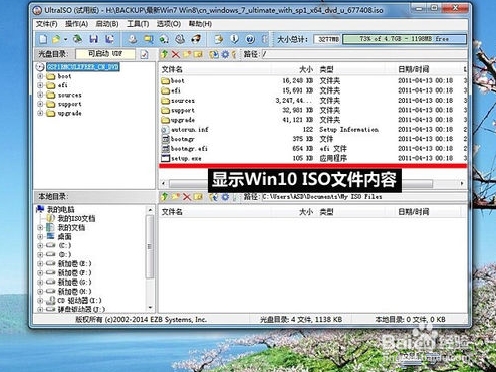Click the 3277MB total size field

click(x=327, y=39)
